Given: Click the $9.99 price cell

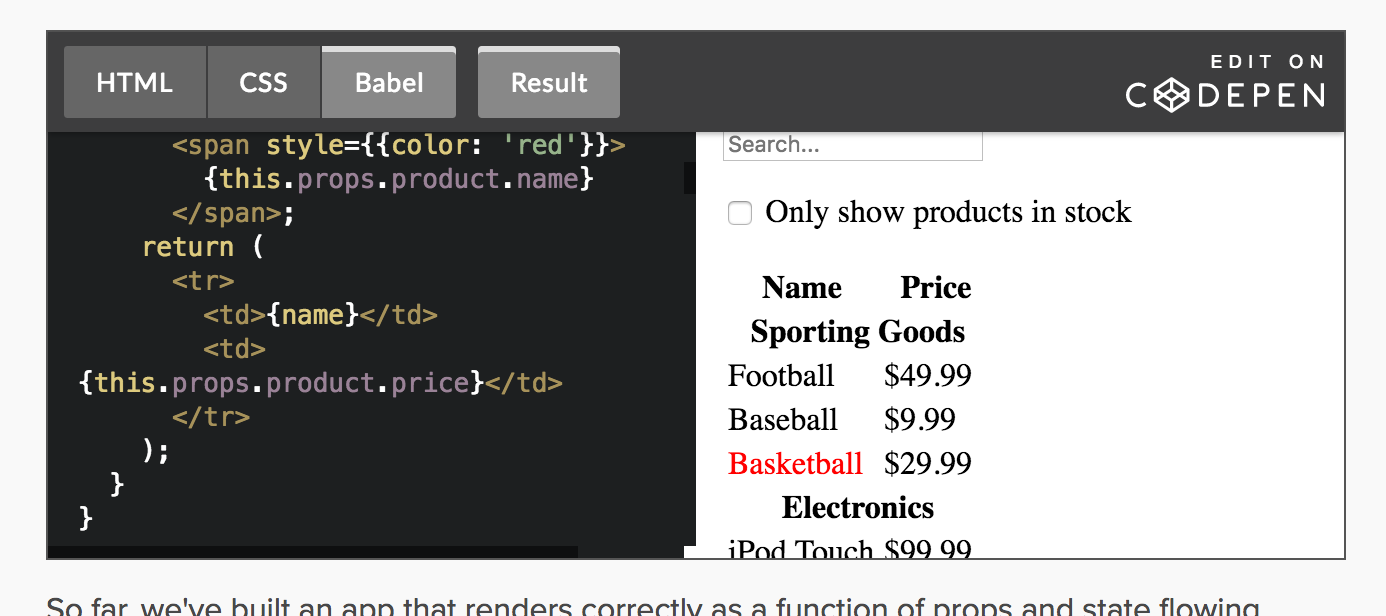Looking at the screenshot, I should click(920, 420).
